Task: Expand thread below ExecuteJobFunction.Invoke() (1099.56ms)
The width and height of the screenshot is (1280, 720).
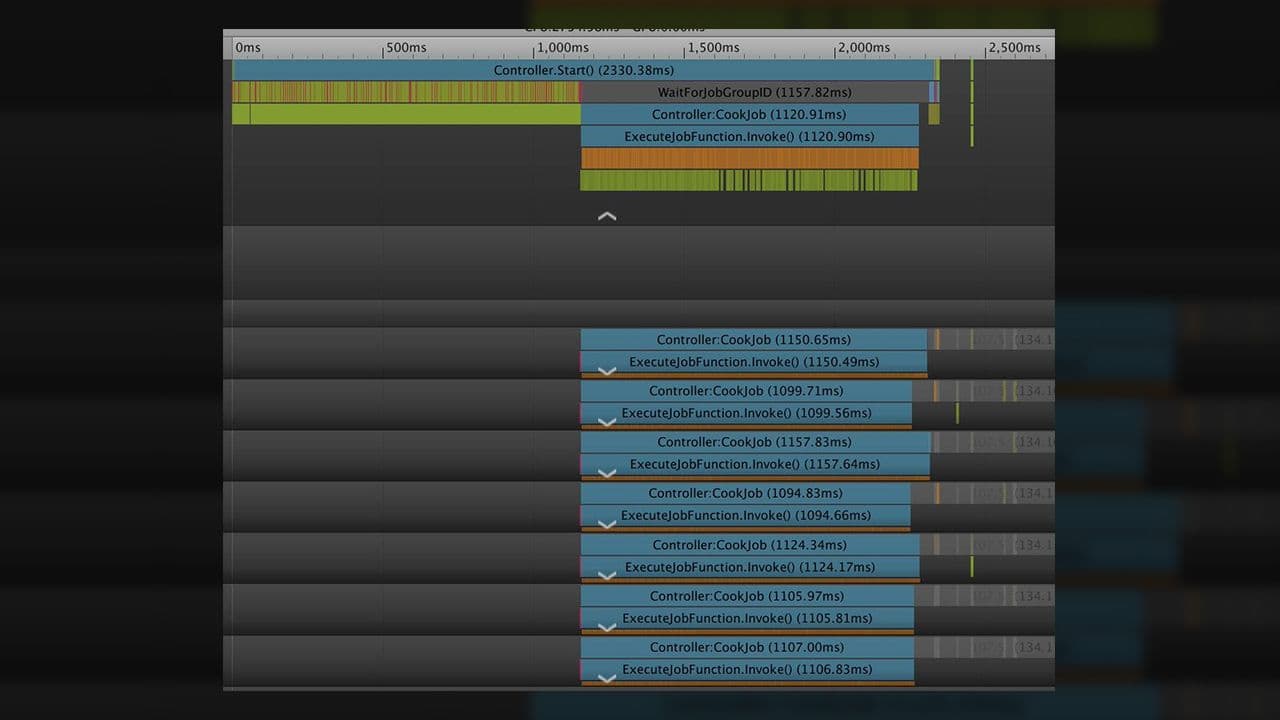Action: click(606, 422)
